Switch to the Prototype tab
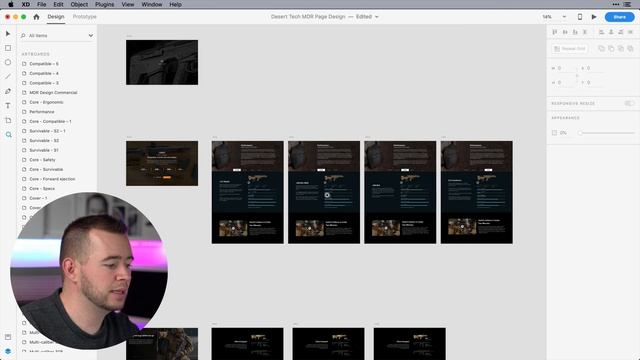 point(84,17)
